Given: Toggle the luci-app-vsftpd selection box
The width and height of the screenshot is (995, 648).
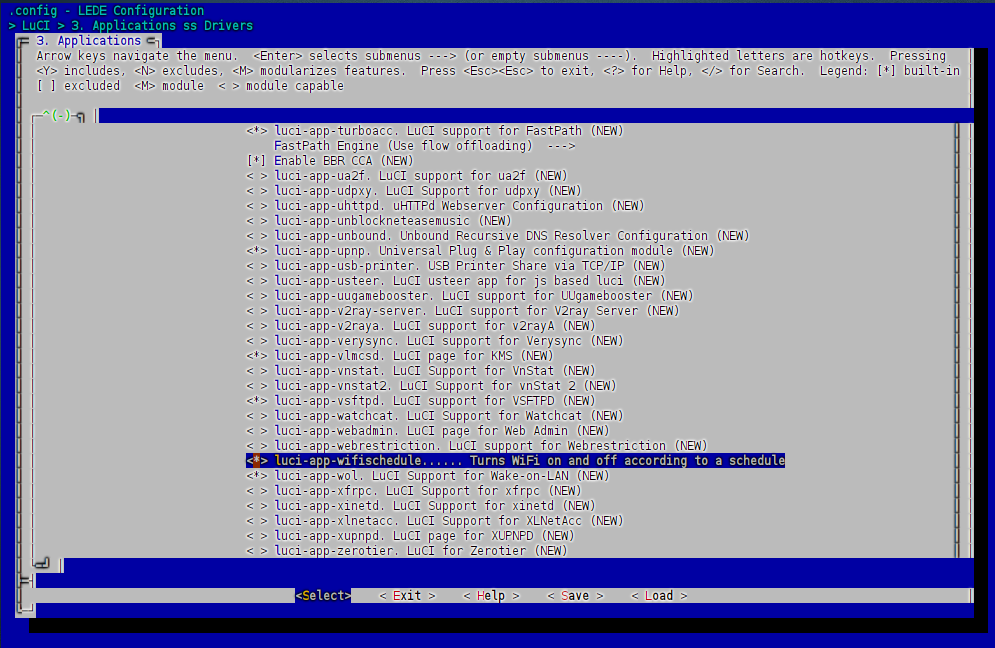Looking at the screenshot, I should [x=256, y=401].
